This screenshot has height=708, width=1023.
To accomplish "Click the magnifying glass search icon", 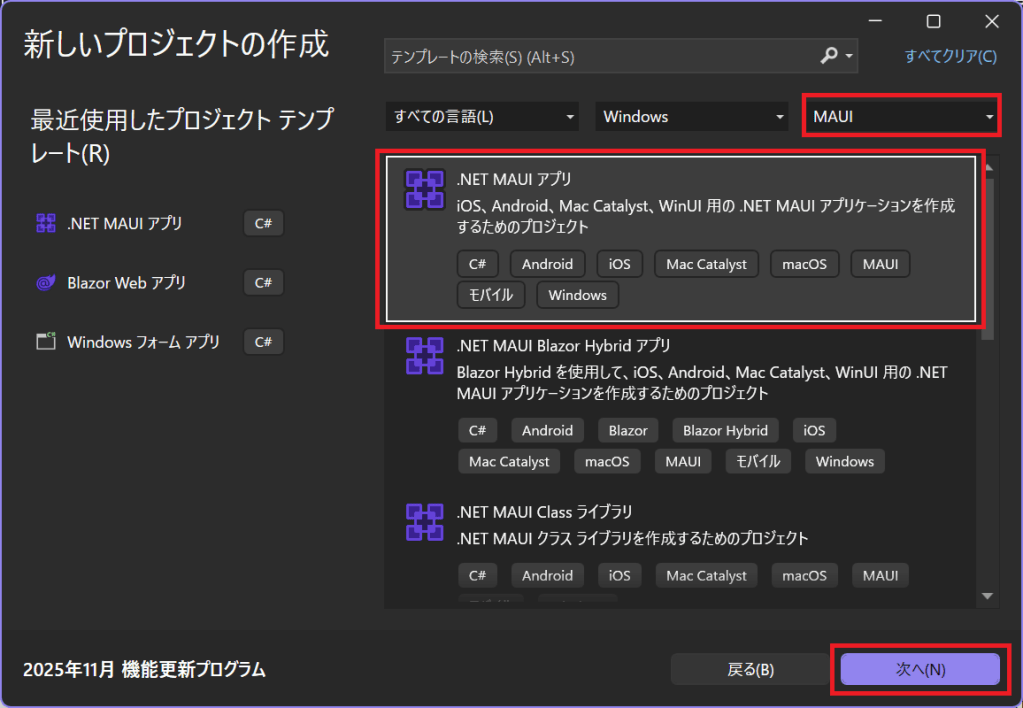I will [830, 57].
